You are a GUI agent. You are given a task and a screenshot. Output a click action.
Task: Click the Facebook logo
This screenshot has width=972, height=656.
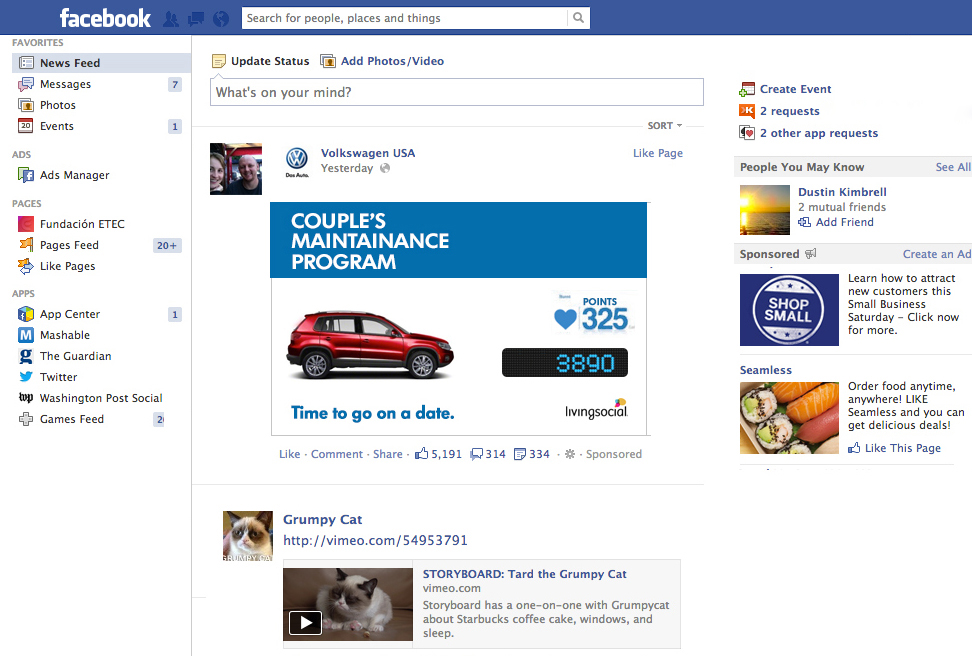[x=105, y=18]
